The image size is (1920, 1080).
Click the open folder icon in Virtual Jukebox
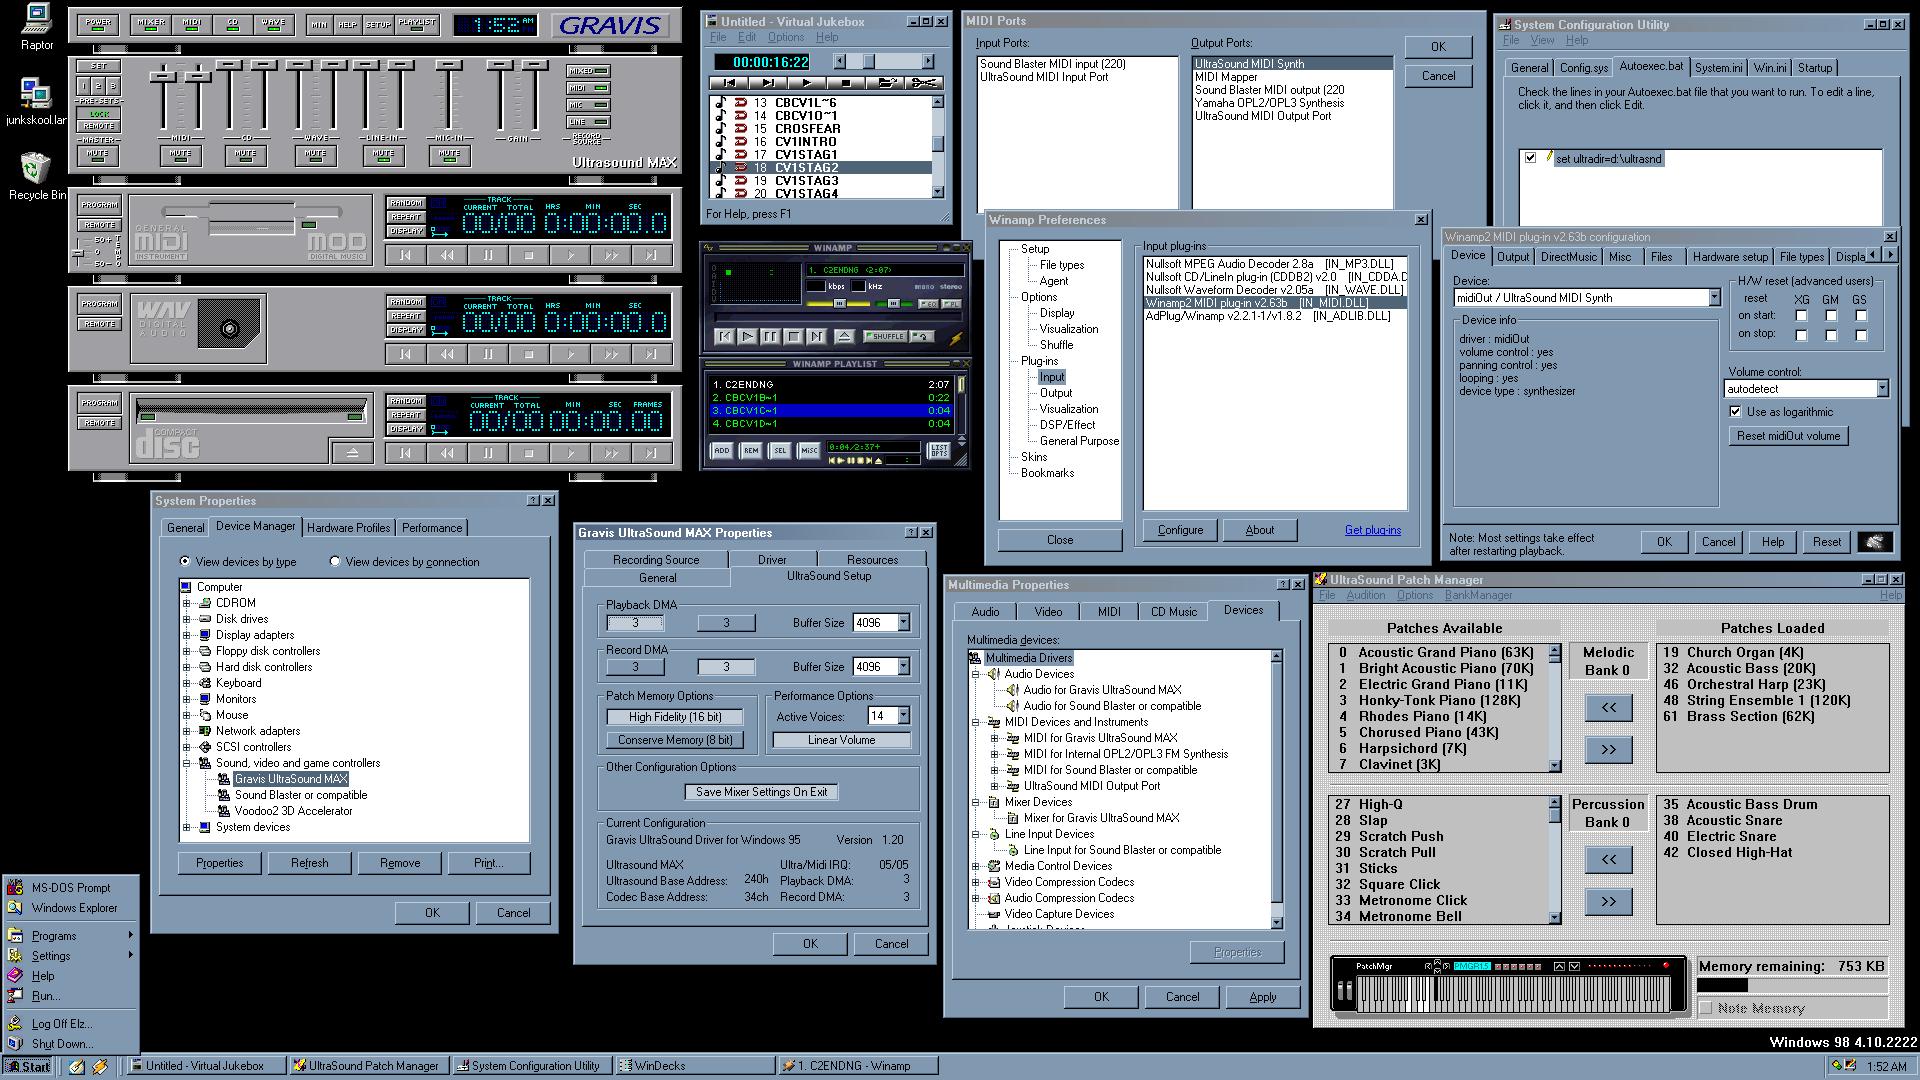(886, 83)
